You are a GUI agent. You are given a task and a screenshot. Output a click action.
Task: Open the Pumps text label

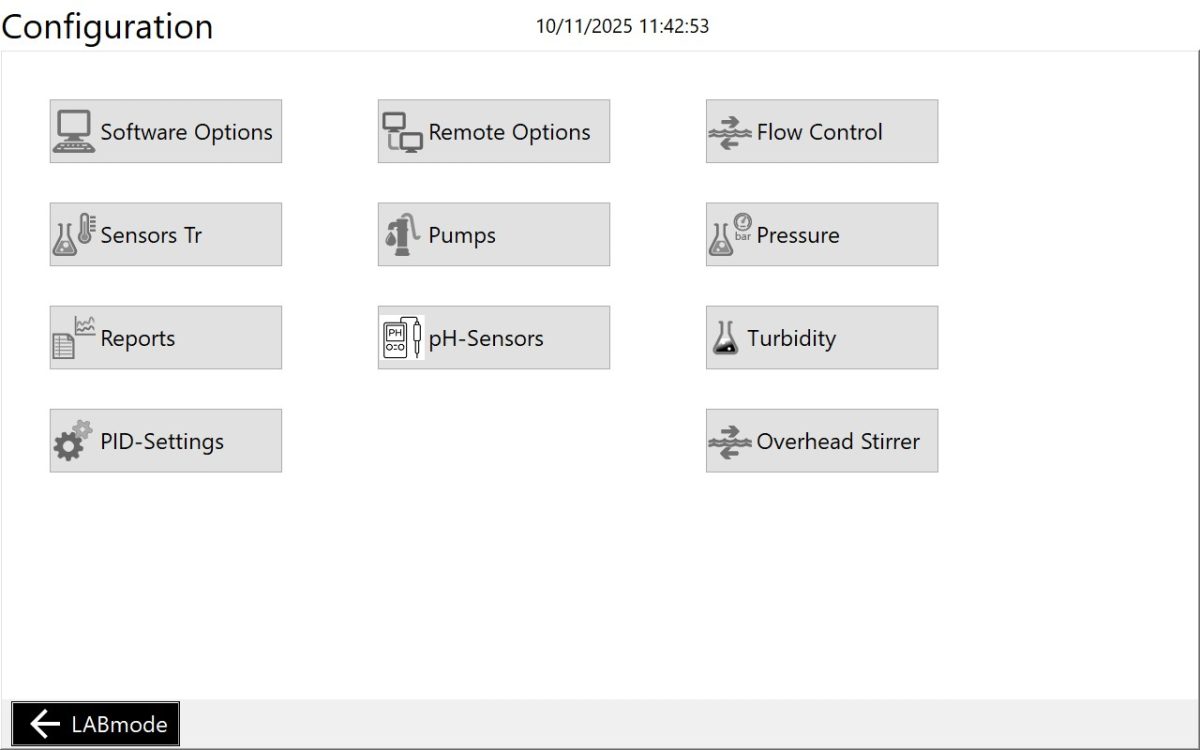(462, 235)
